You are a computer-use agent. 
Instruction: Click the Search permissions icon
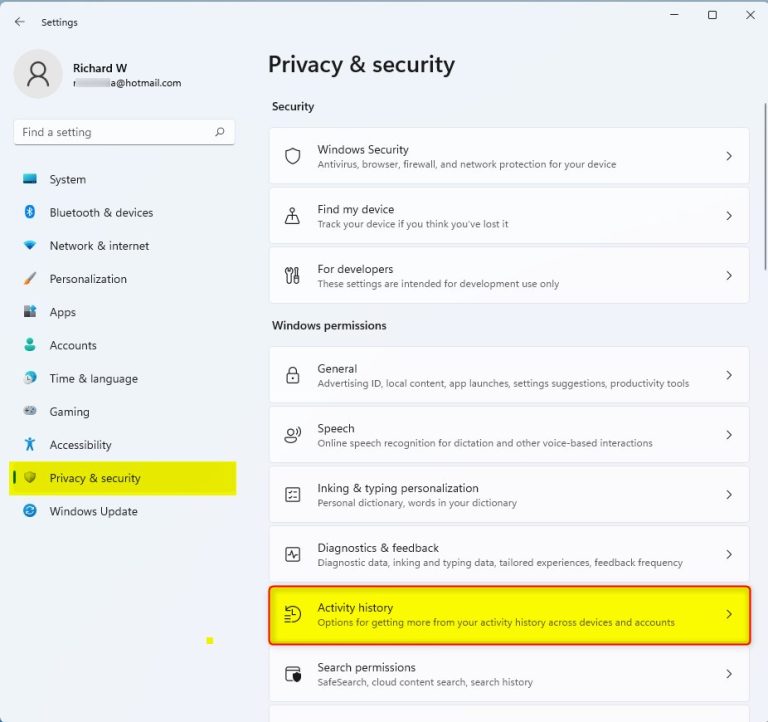tap(292, 674)
